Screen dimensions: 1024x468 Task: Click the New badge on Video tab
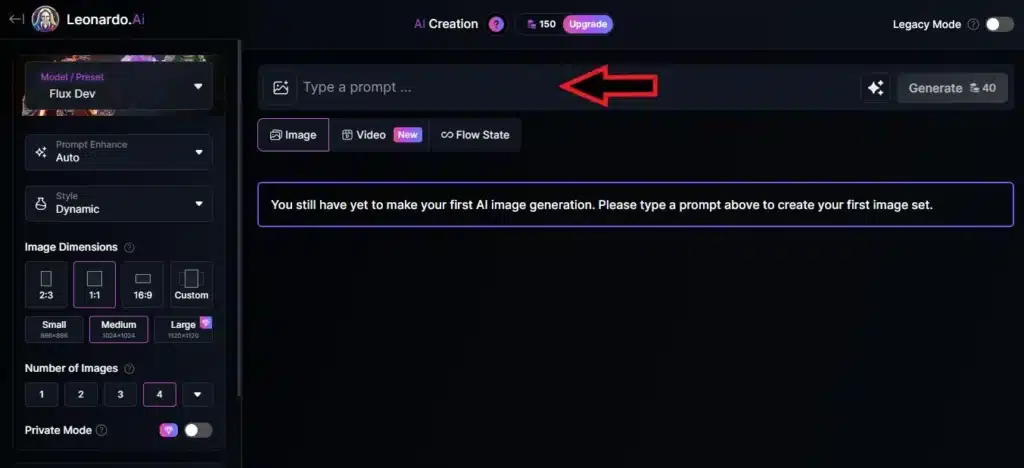tap(408, 135)
